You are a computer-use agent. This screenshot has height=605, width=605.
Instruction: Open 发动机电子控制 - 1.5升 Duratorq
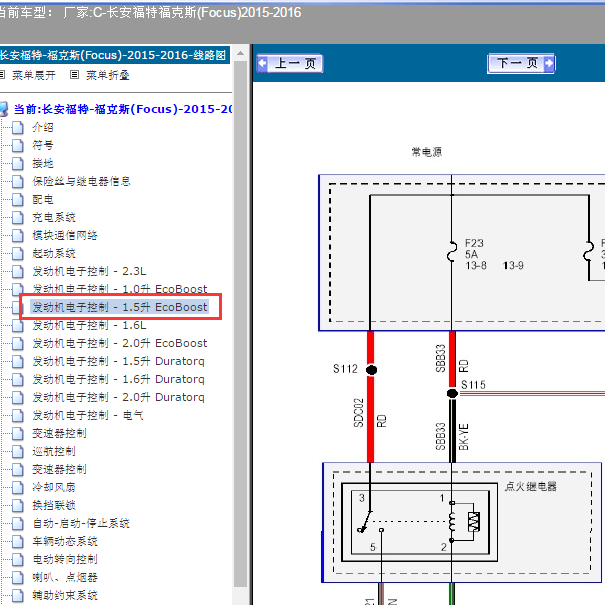118,361
